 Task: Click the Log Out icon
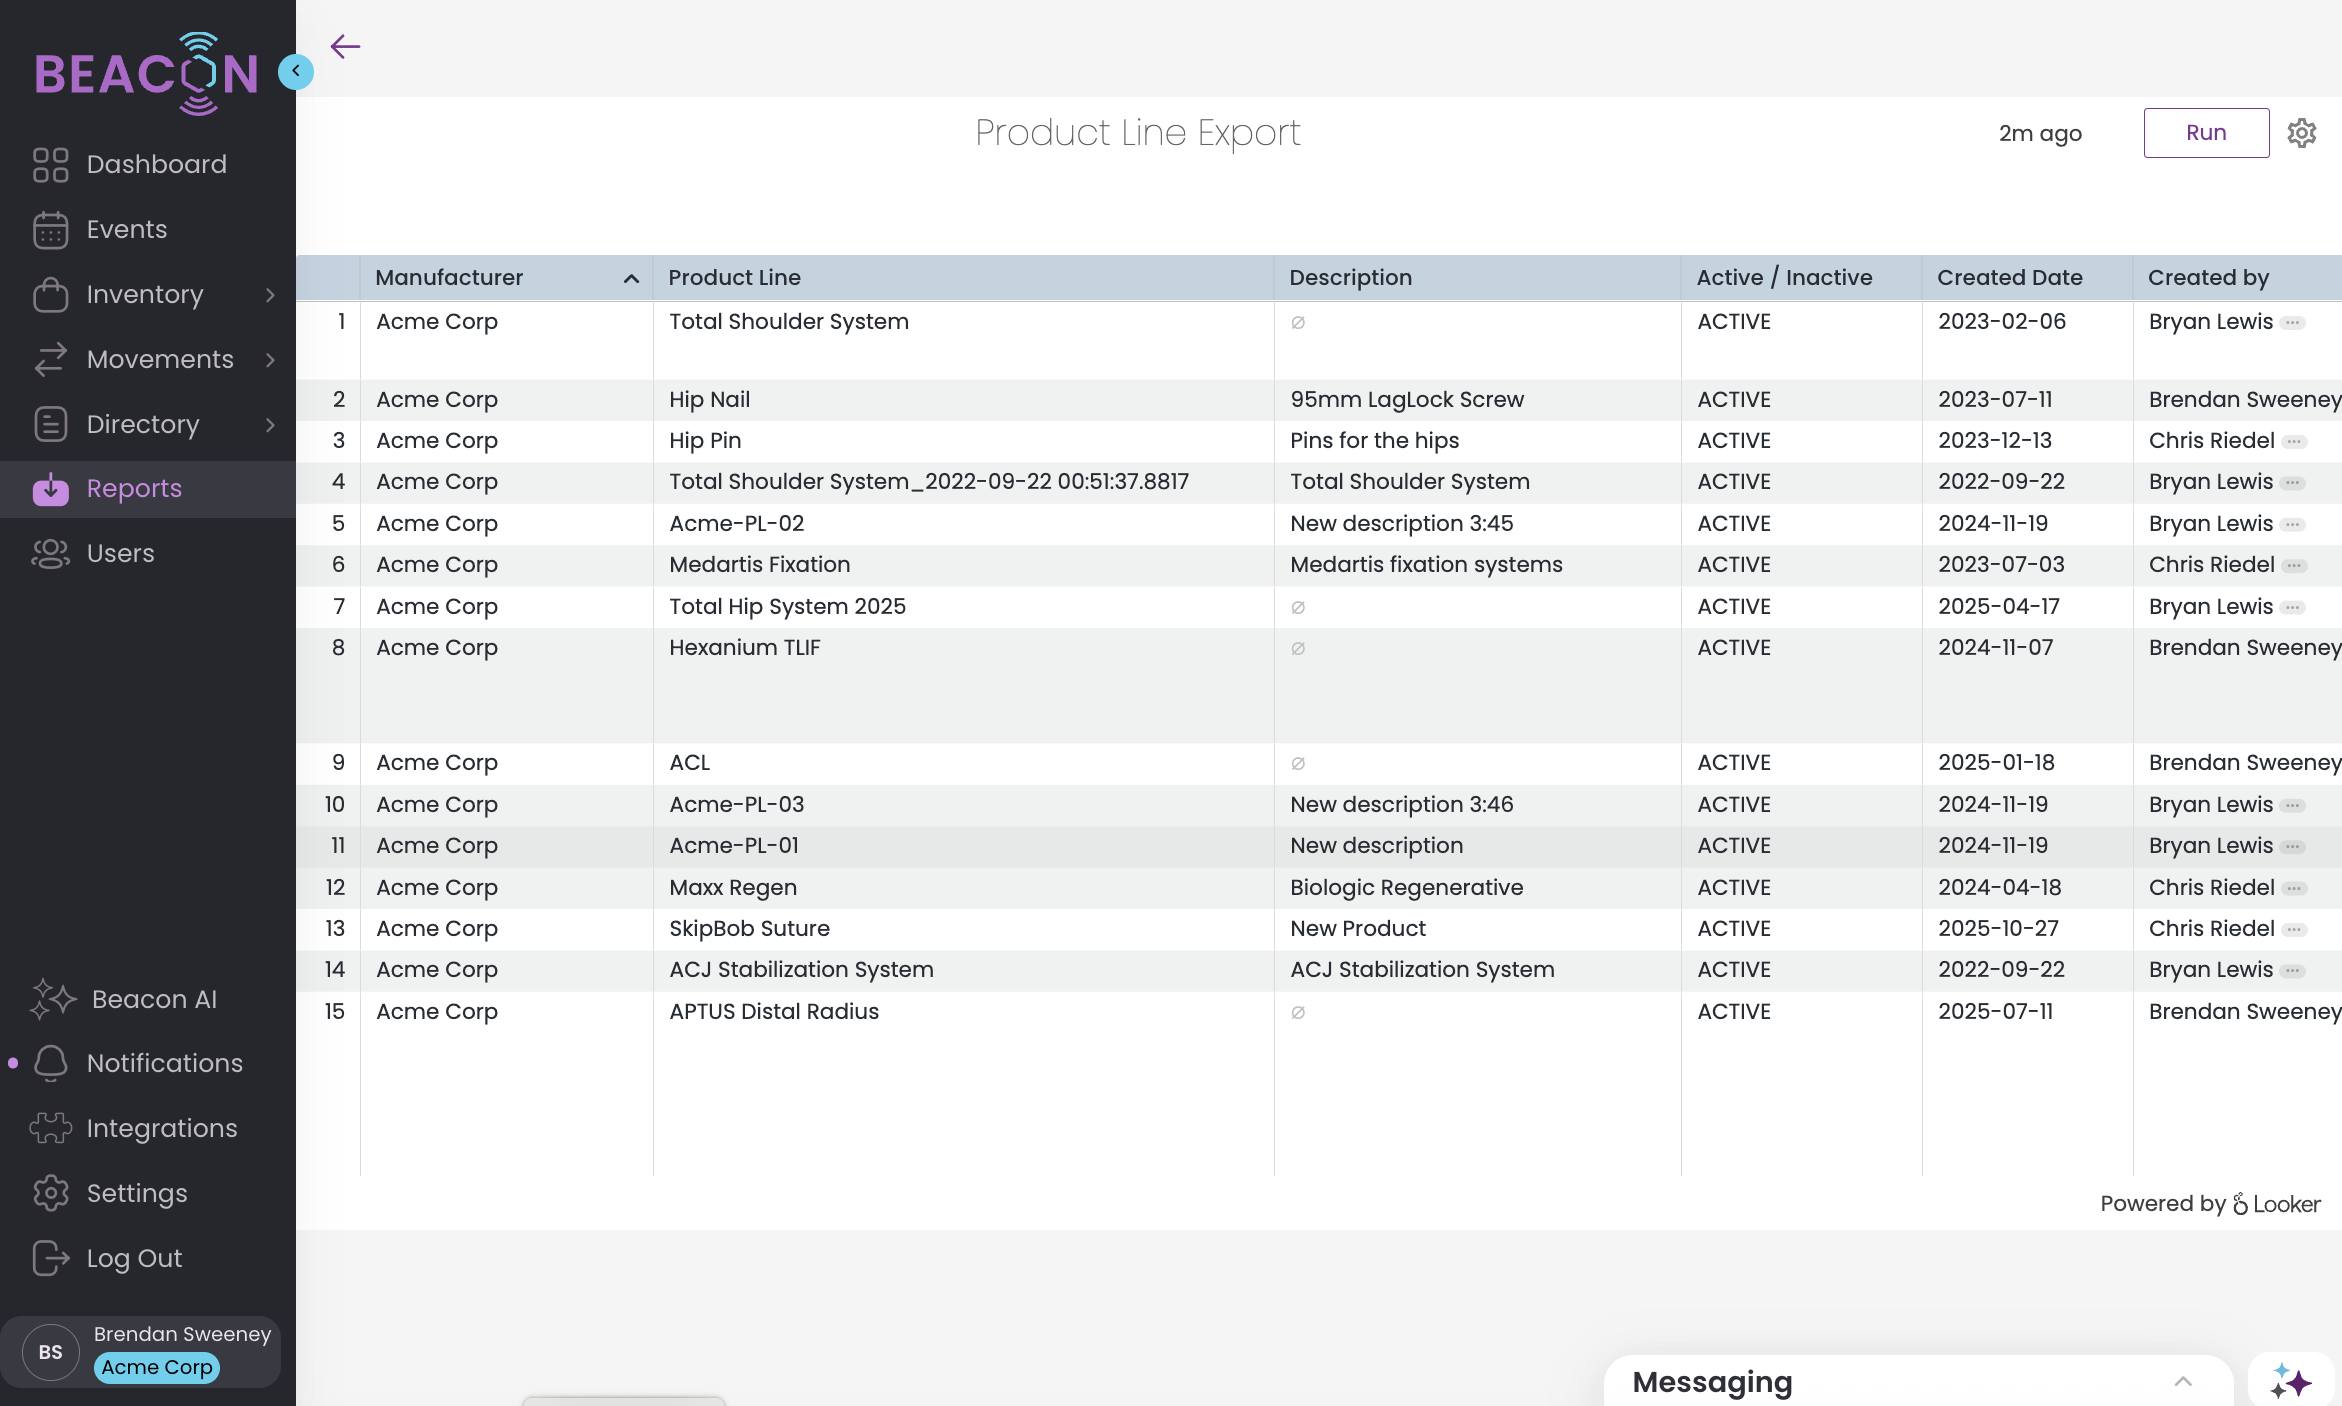50,1258
